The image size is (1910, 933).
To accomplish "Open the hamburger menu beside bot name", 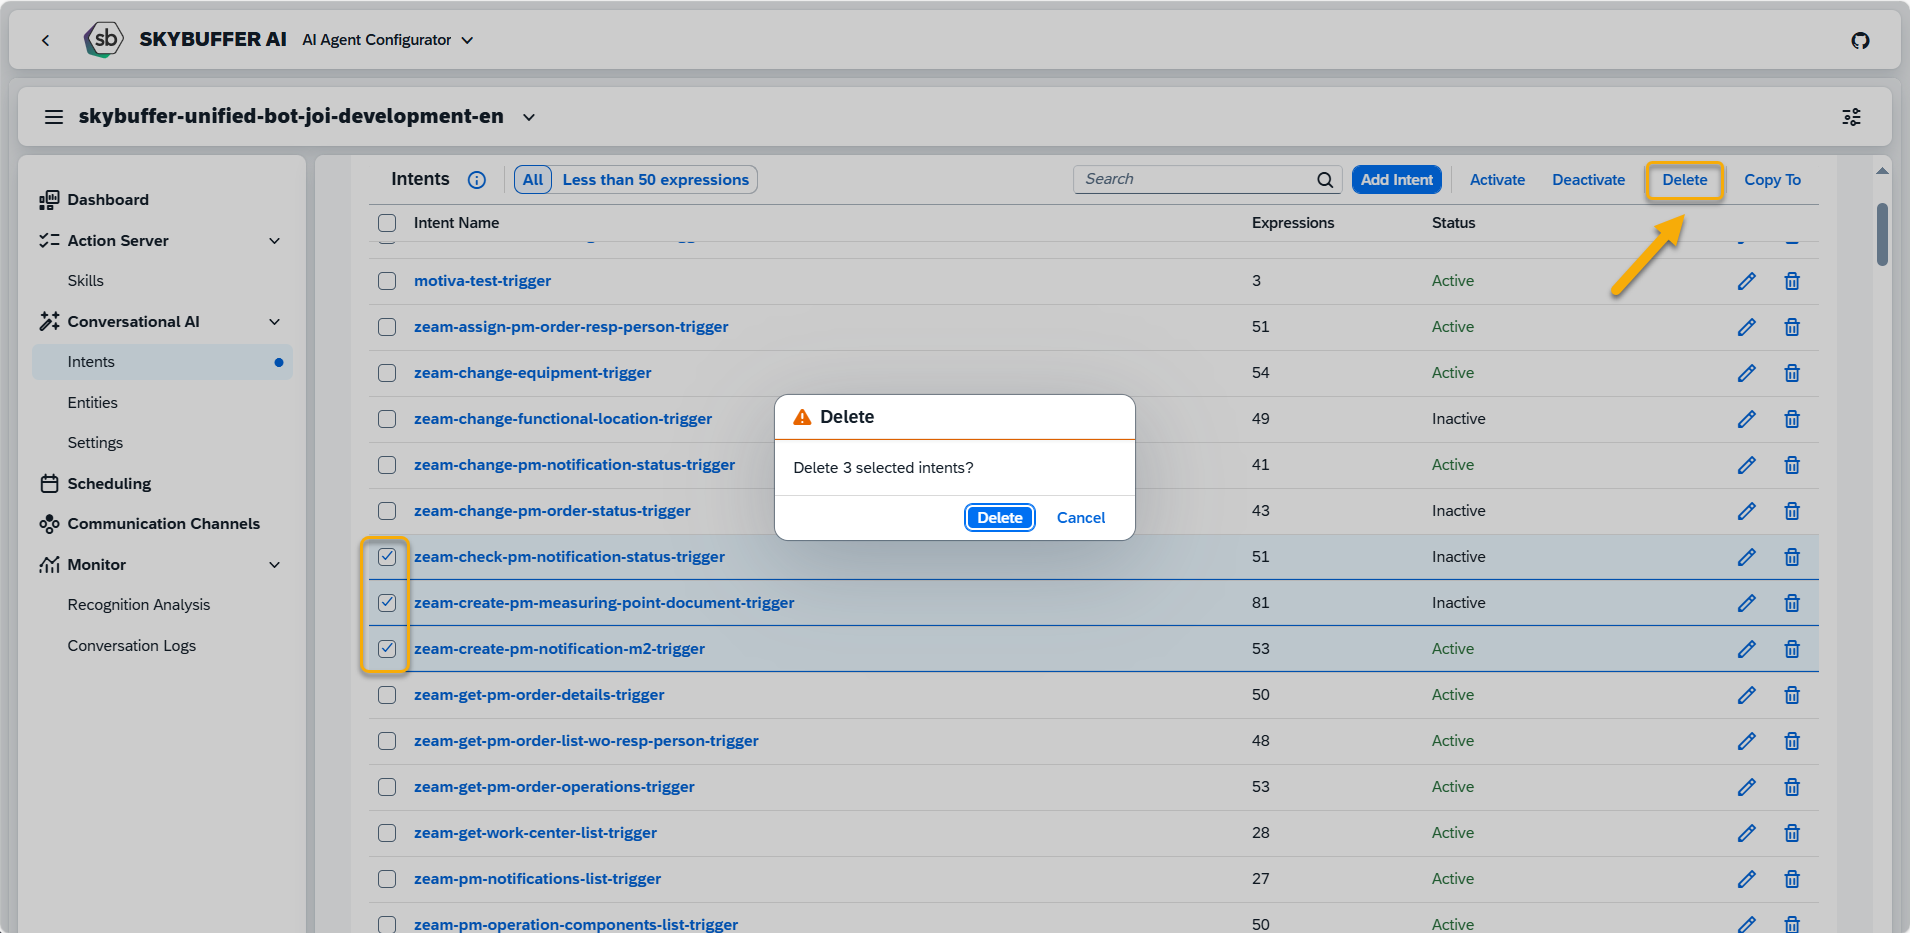I will (54, 117).
